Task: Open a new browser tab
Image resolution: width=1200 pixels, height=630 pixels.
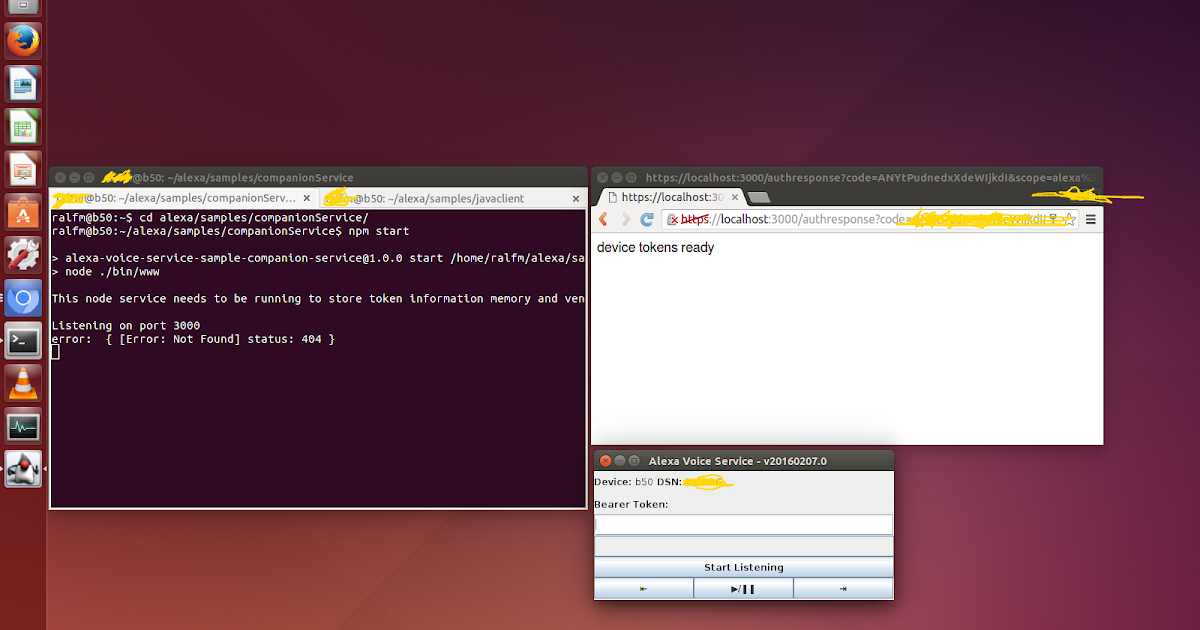Action: 758,198
